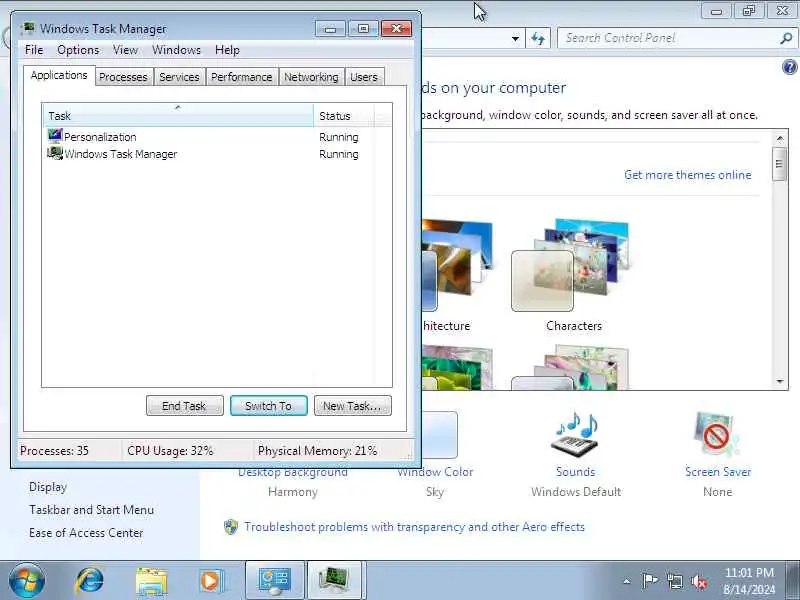This screenshot has width=800, height=600.
Task: Sort the list by the Task column header
Action: [178, 116]
